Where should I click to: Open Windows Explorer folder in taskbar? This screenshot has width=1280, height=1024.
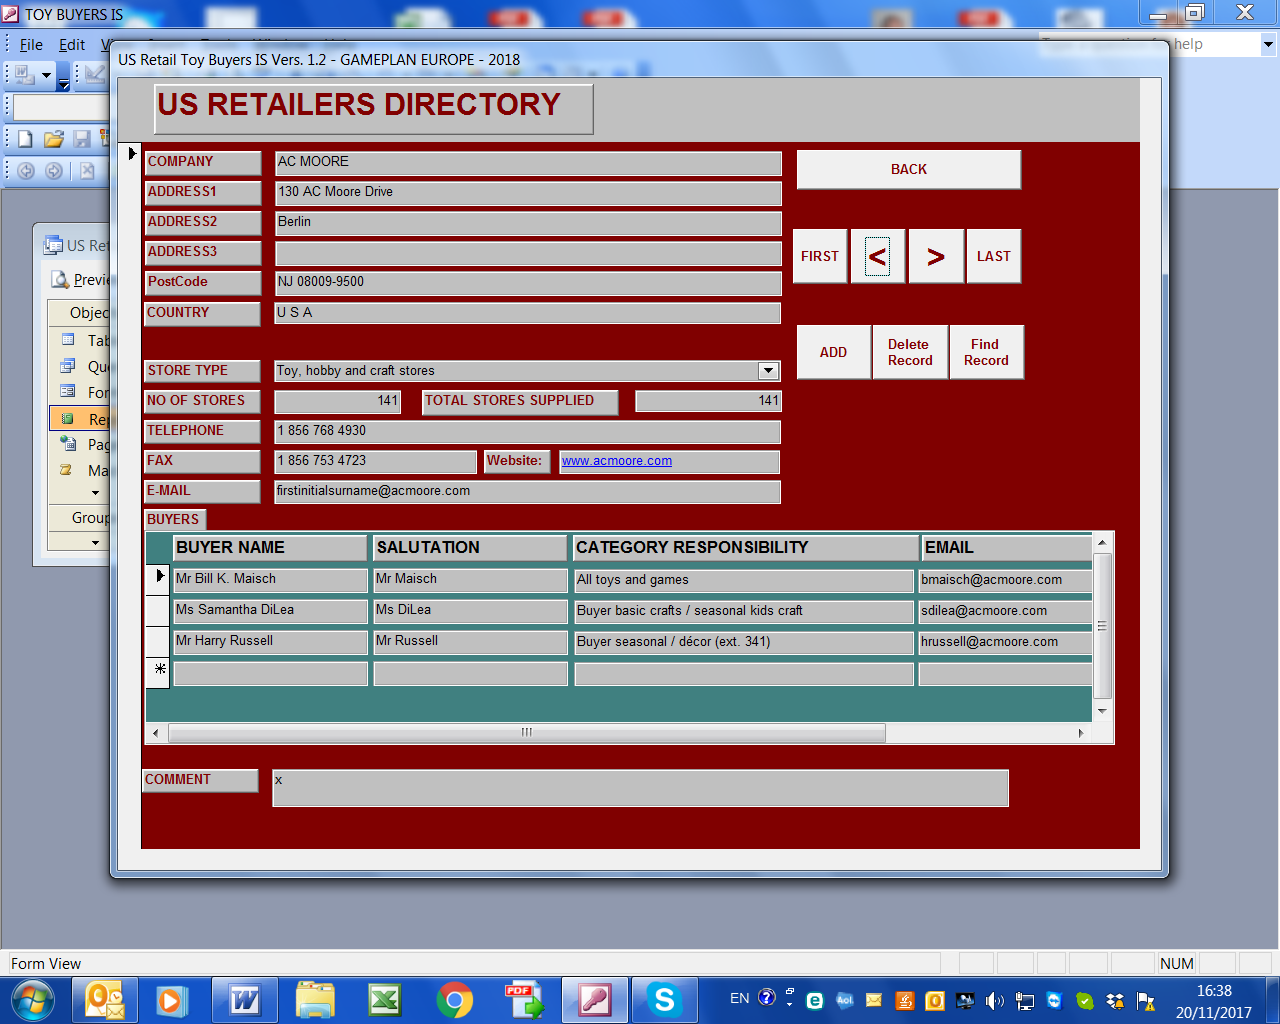315,999
